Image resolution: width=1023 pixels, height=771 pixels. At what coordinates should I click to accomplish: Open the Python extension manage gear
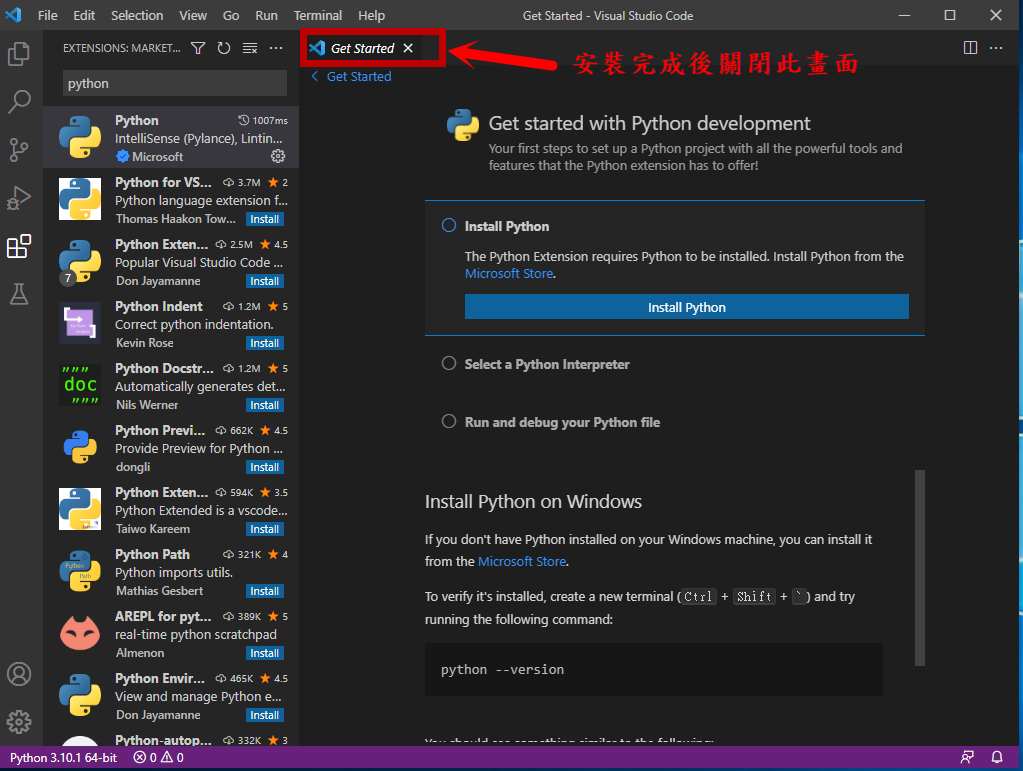pos(278,156)
